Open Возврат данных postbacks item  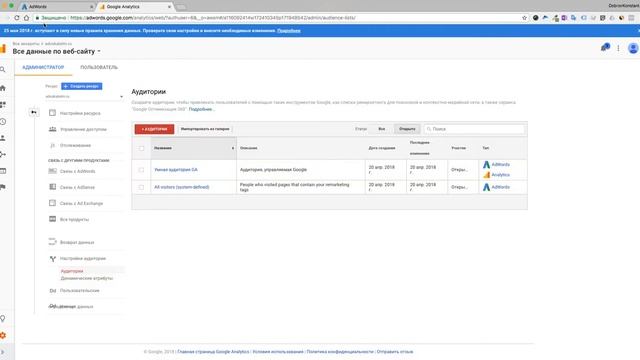point(77,242)
